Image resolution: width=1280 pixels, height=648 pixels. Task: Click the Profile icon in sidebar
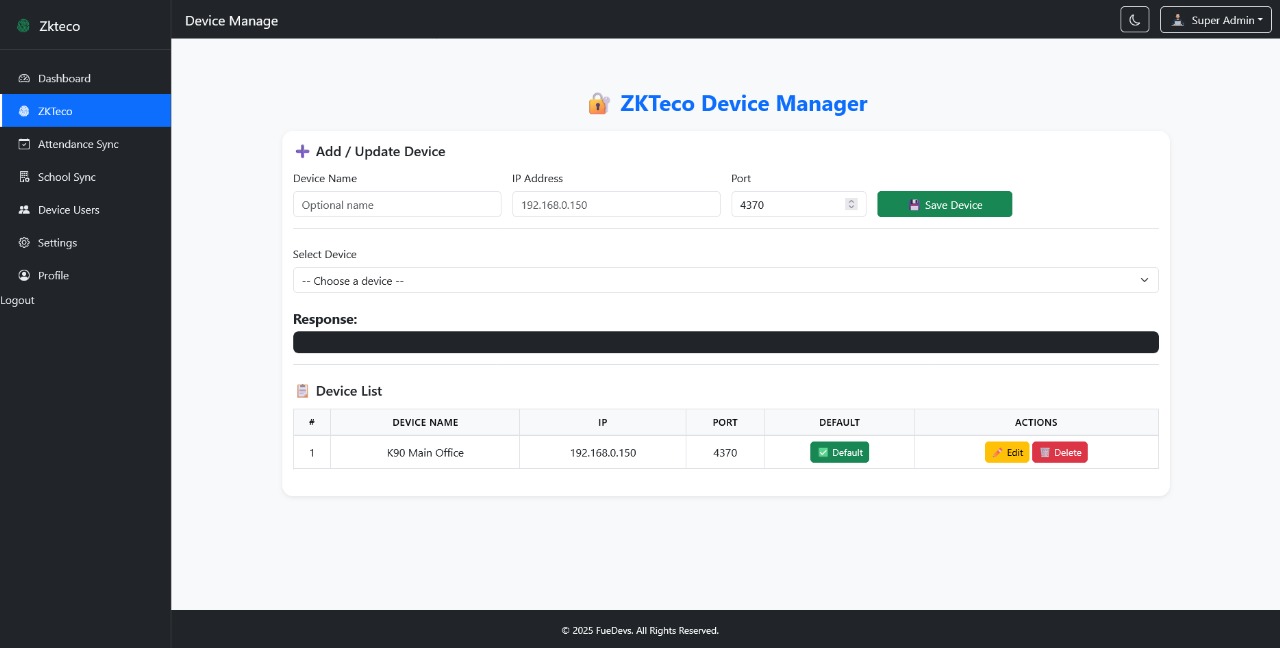click(24, 276)
